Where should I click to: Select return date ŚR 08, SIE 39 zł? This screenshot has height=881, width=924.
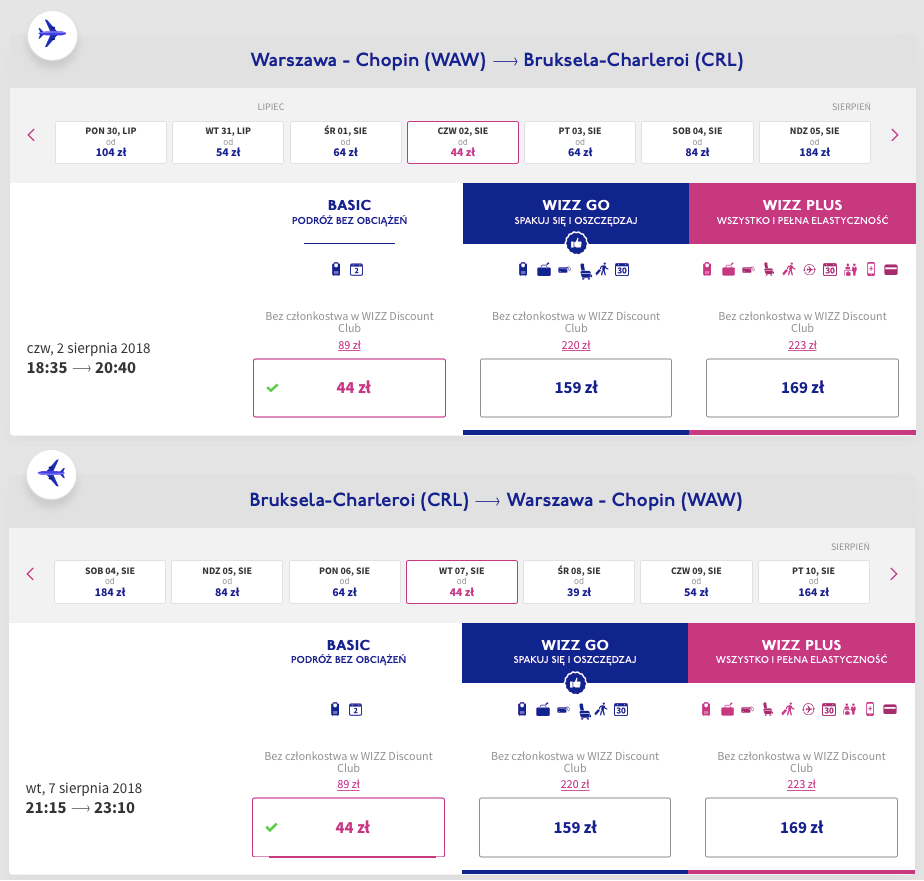(x=579, y=582)
